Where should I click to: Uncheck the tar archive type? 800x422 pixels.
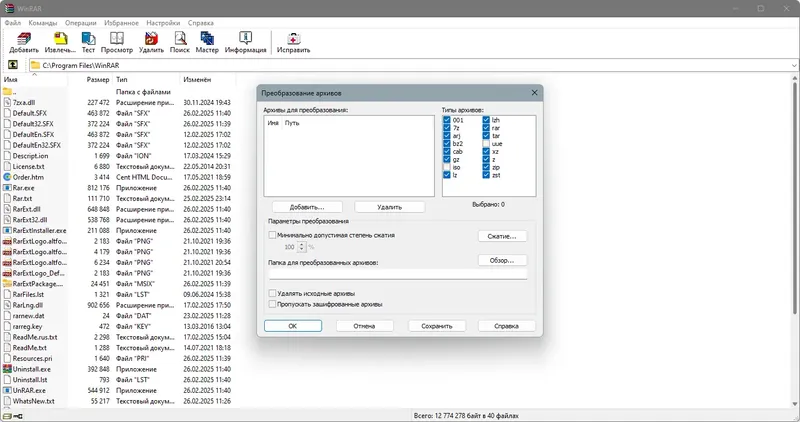pos(486,136)
